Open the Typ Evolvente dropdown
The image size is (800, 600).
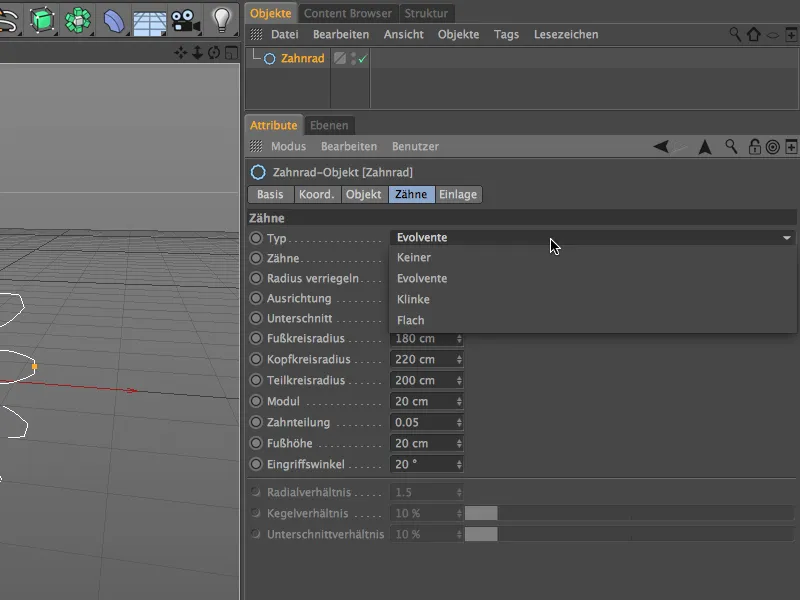593,238
